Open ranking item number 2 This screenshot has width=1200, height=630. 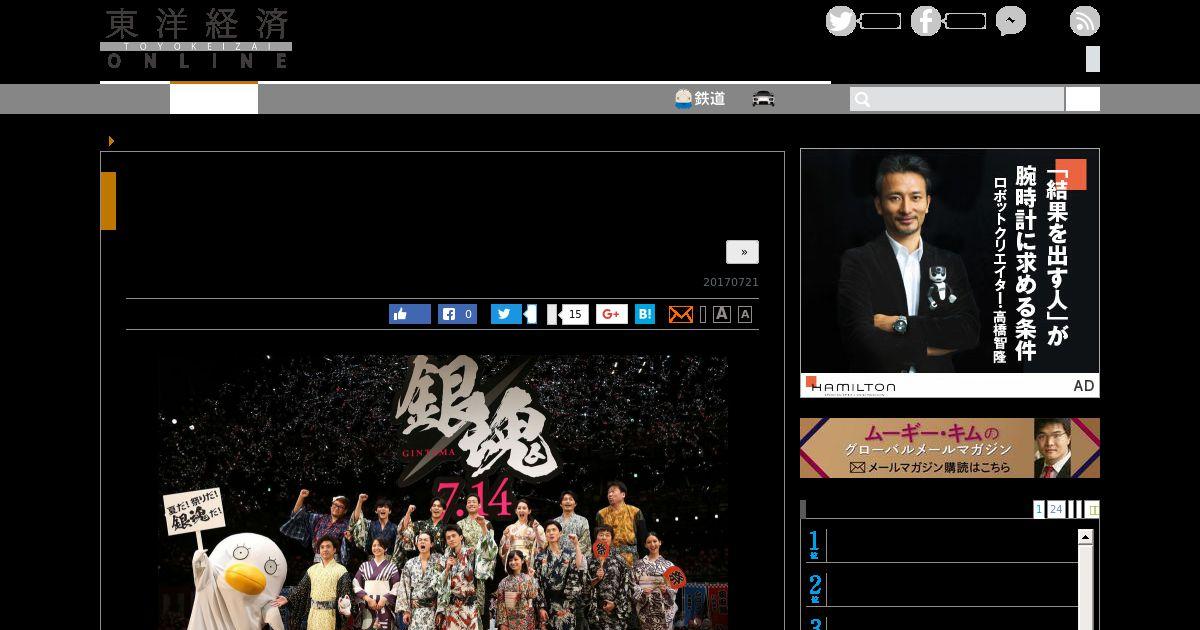(x=942, y=589)
